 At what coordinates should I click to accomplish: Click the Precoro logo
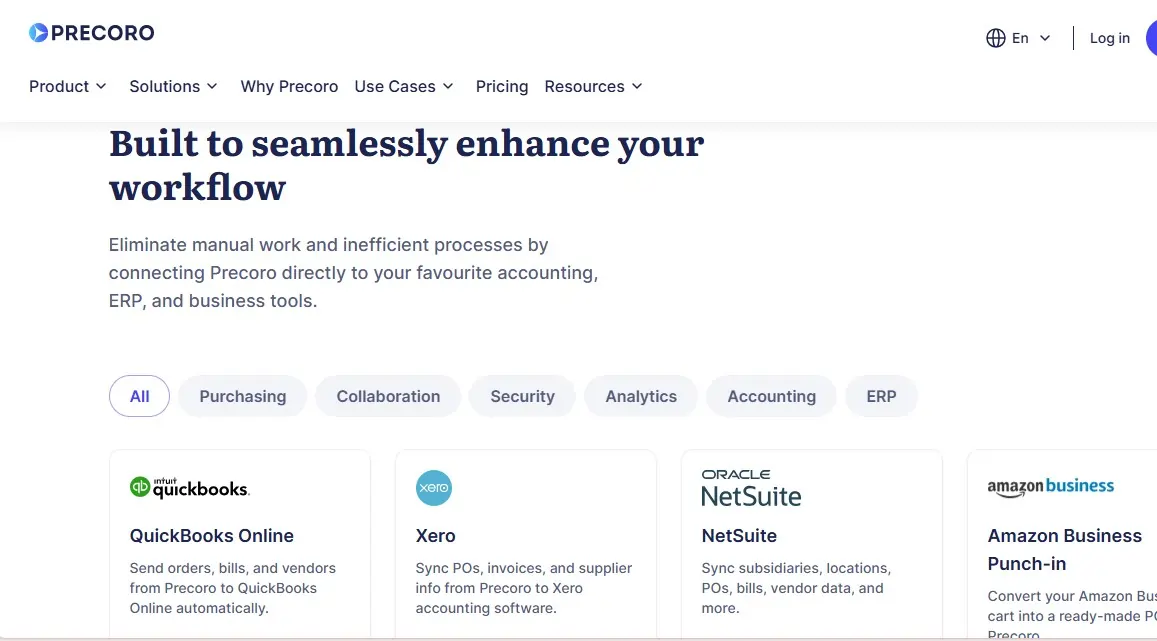point(91,32)
